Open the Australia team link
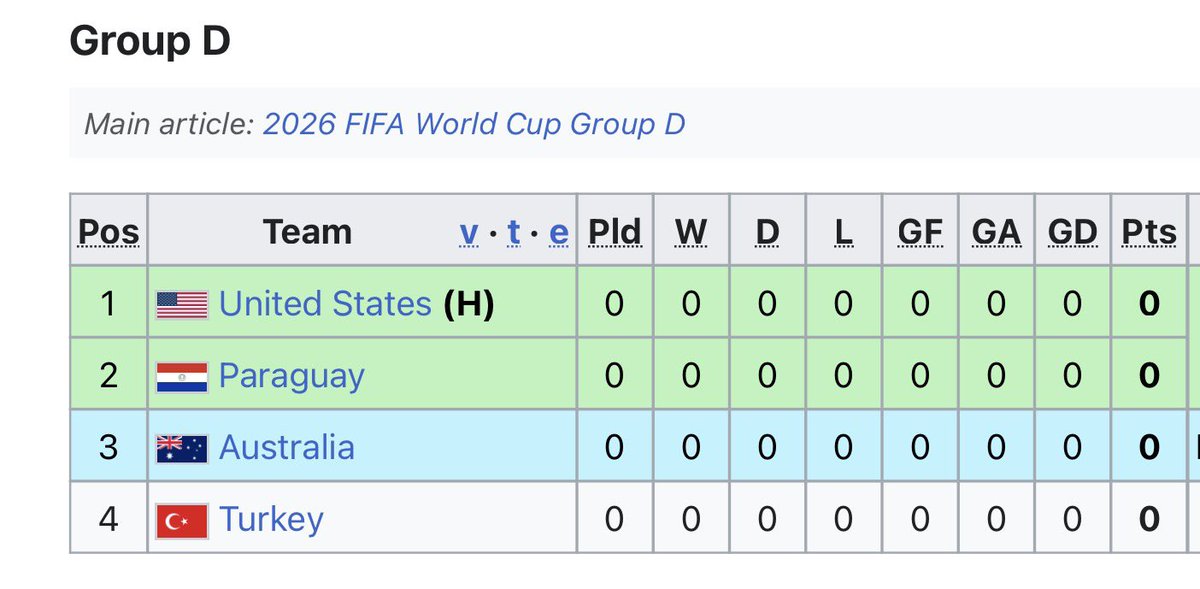Image resolution: width=1200 pixels, height=589 pixels. [x=287, y=447]
